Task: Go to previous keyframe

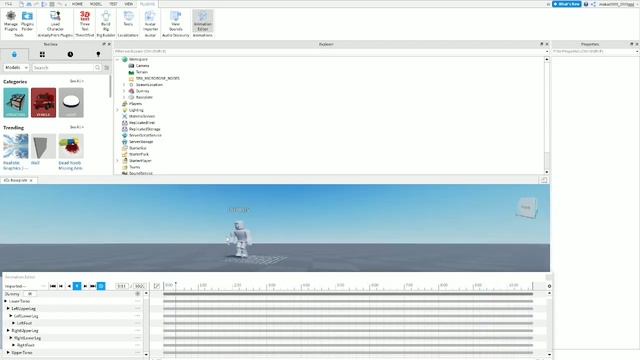Action: (61, 286)
